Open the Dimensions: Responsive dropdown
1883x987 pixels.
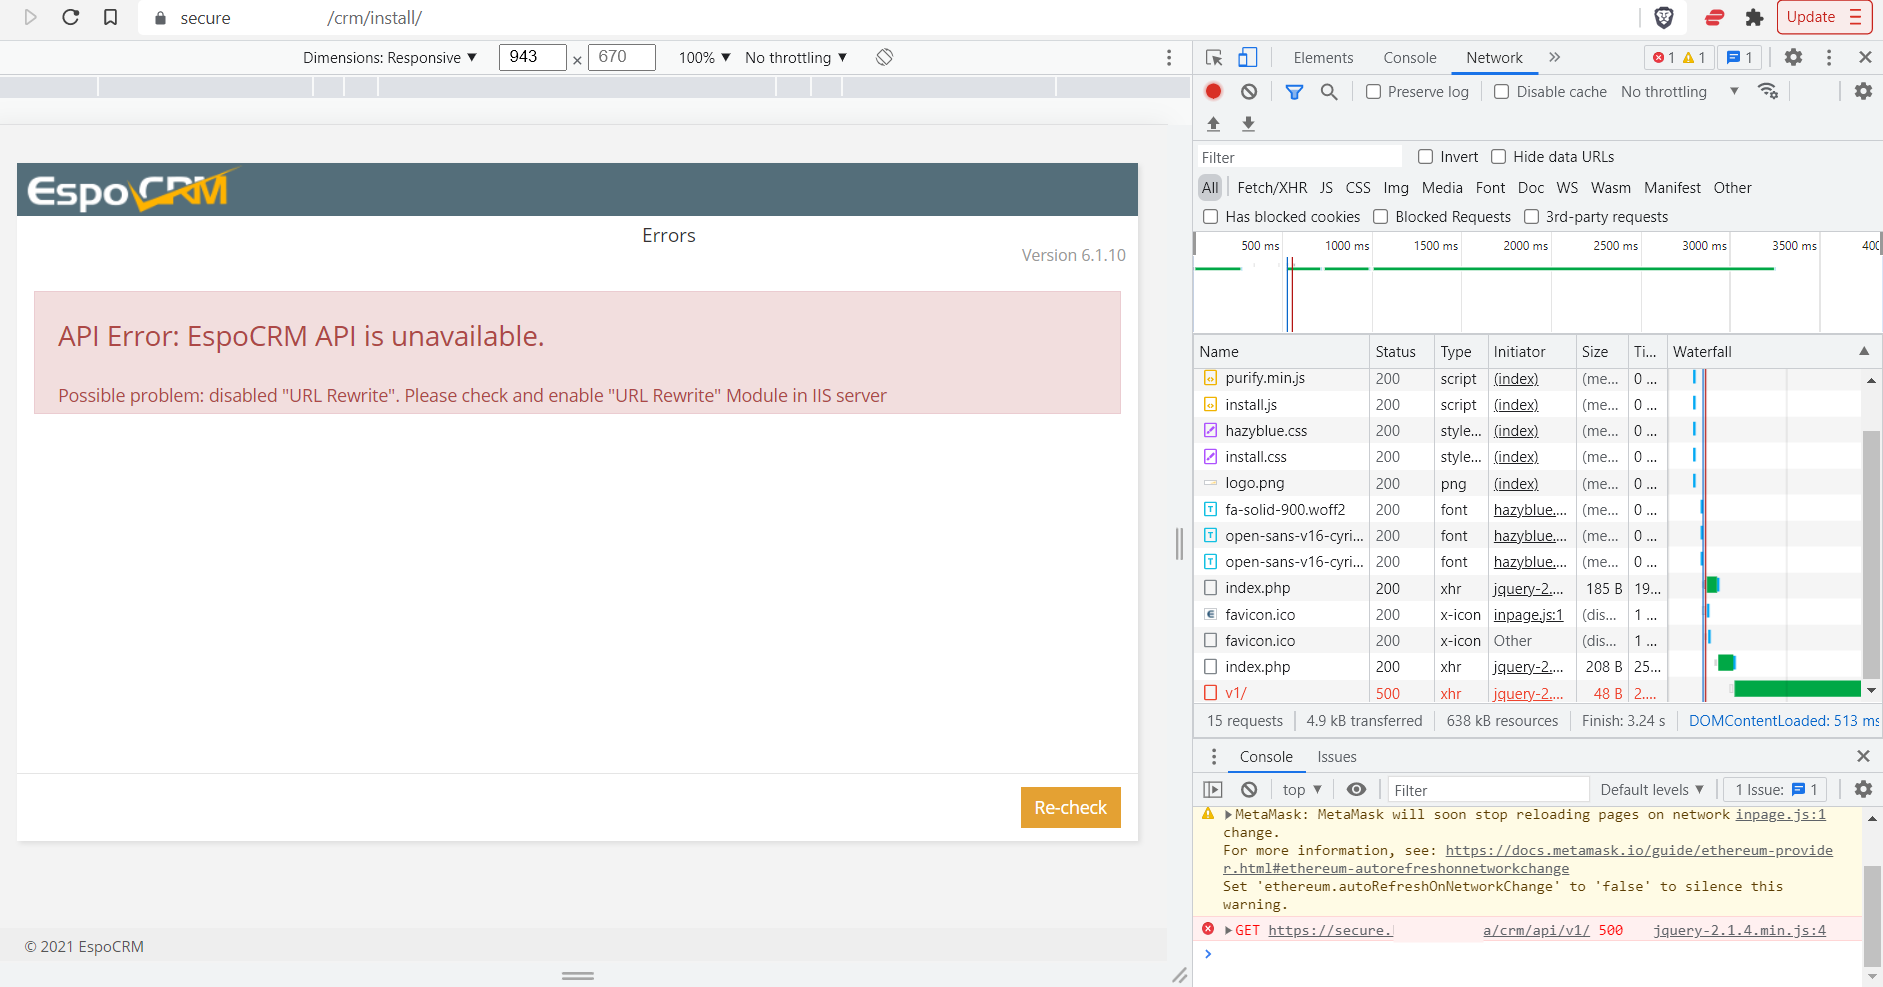390,57
